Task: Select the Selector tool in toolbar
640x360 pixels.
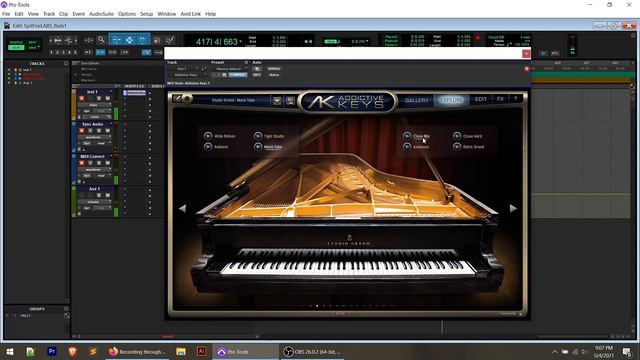Action: click(129, 40)
